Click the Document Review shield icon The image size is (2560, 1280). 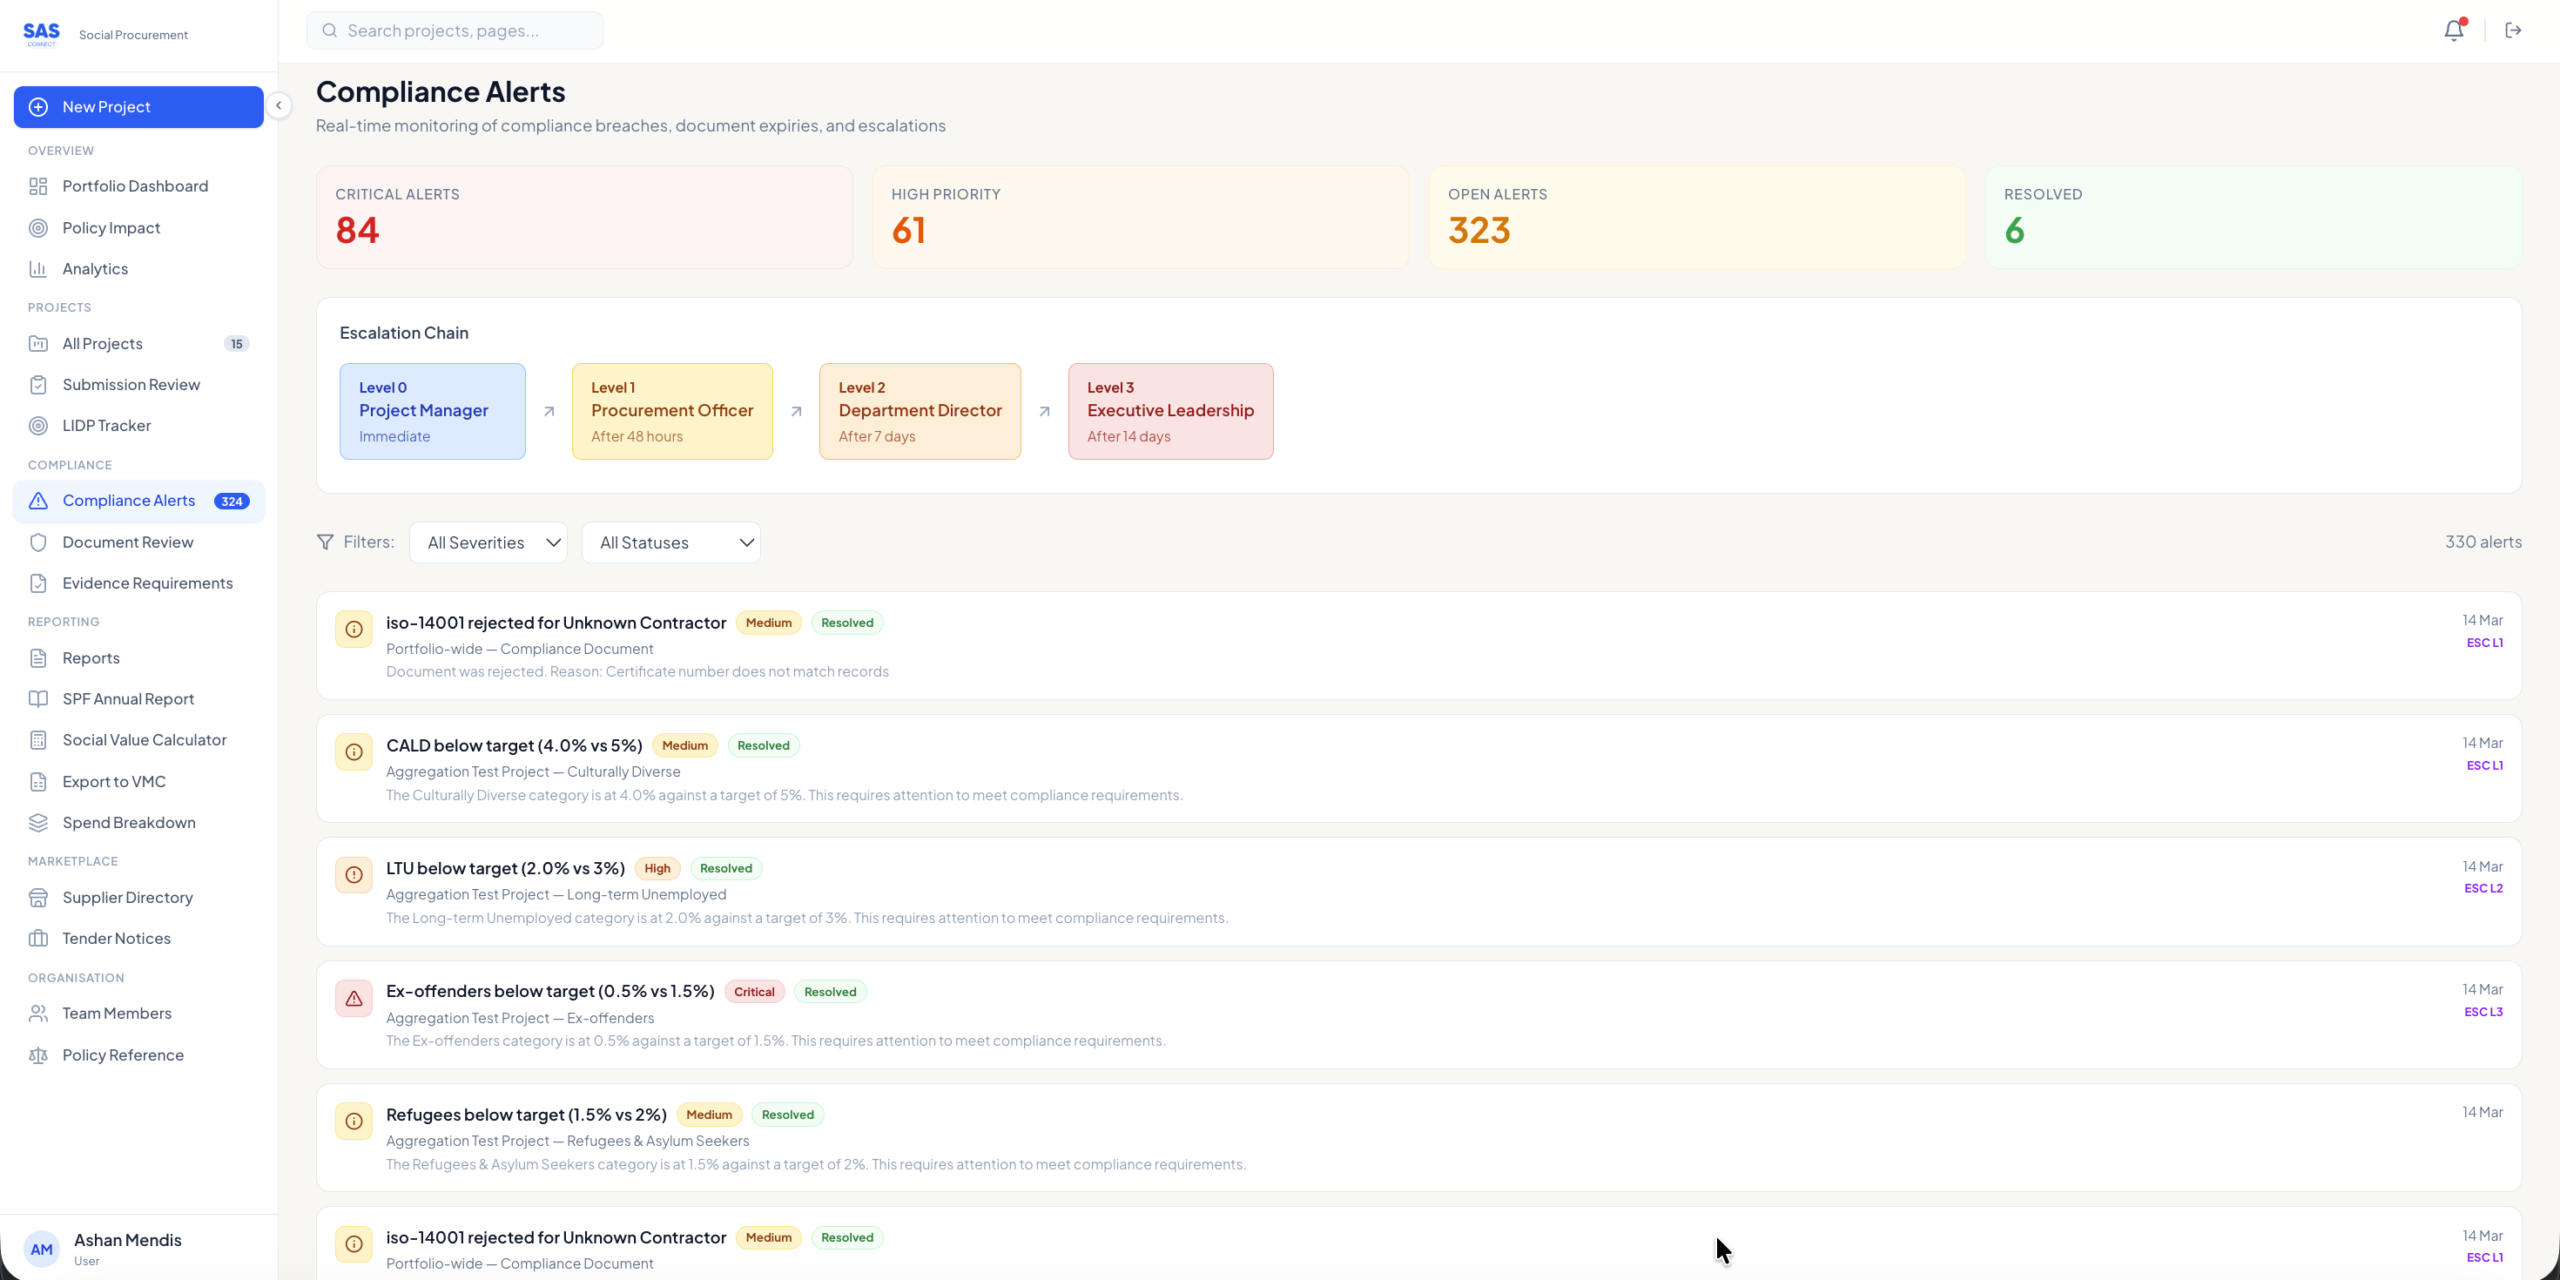click(x=38, y=542)
